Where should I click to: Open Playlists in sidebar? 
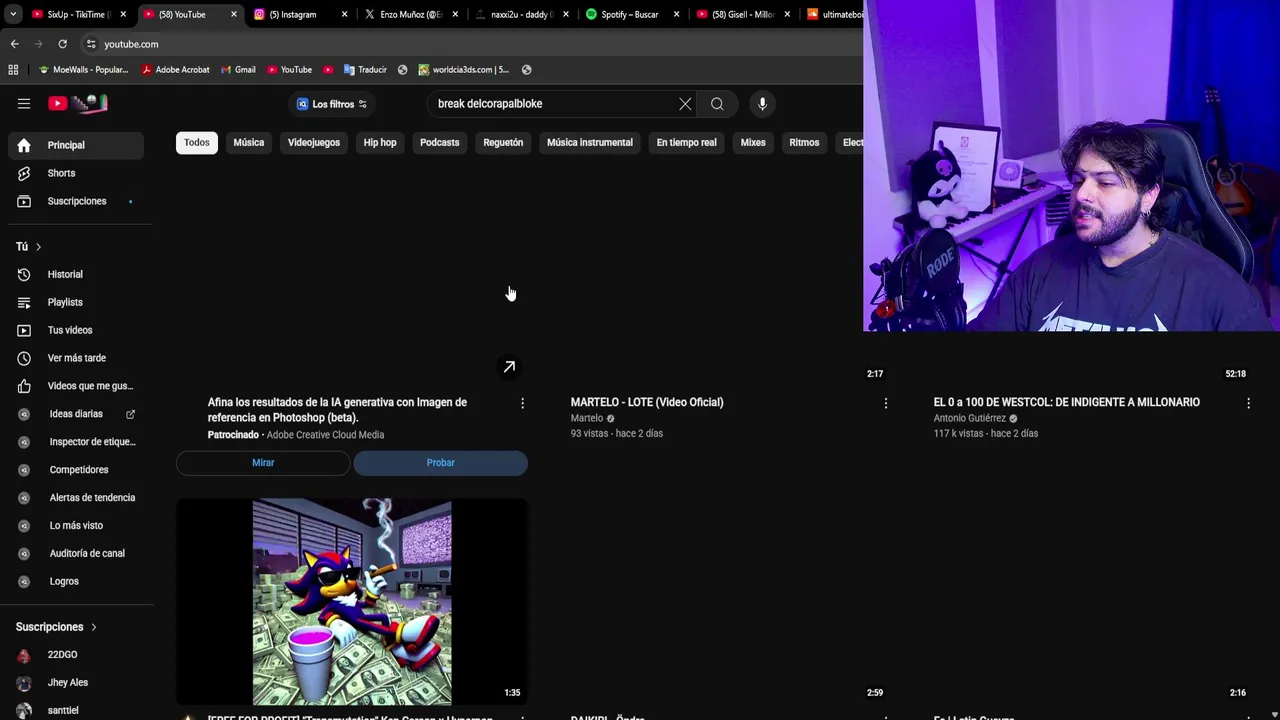76,302
